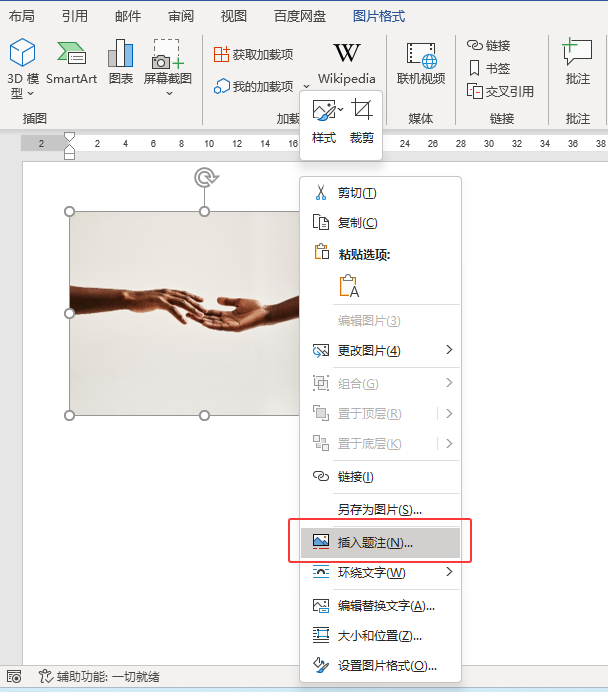Expand the 环绕文字 submenu arrow

tap(449, 572)
